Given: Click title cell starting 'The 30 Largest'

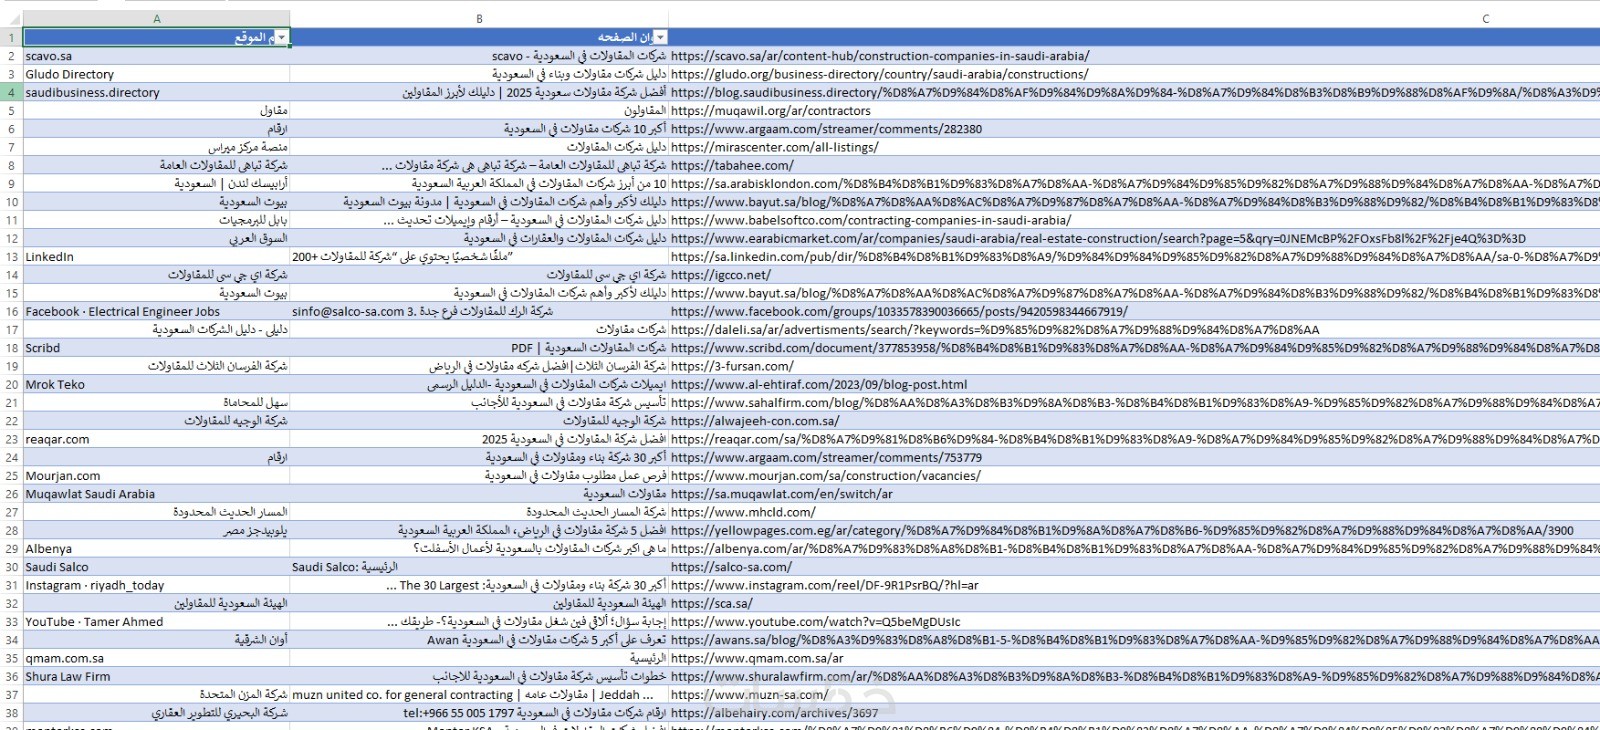Looking at the screenshot, I should pos(479,586).
